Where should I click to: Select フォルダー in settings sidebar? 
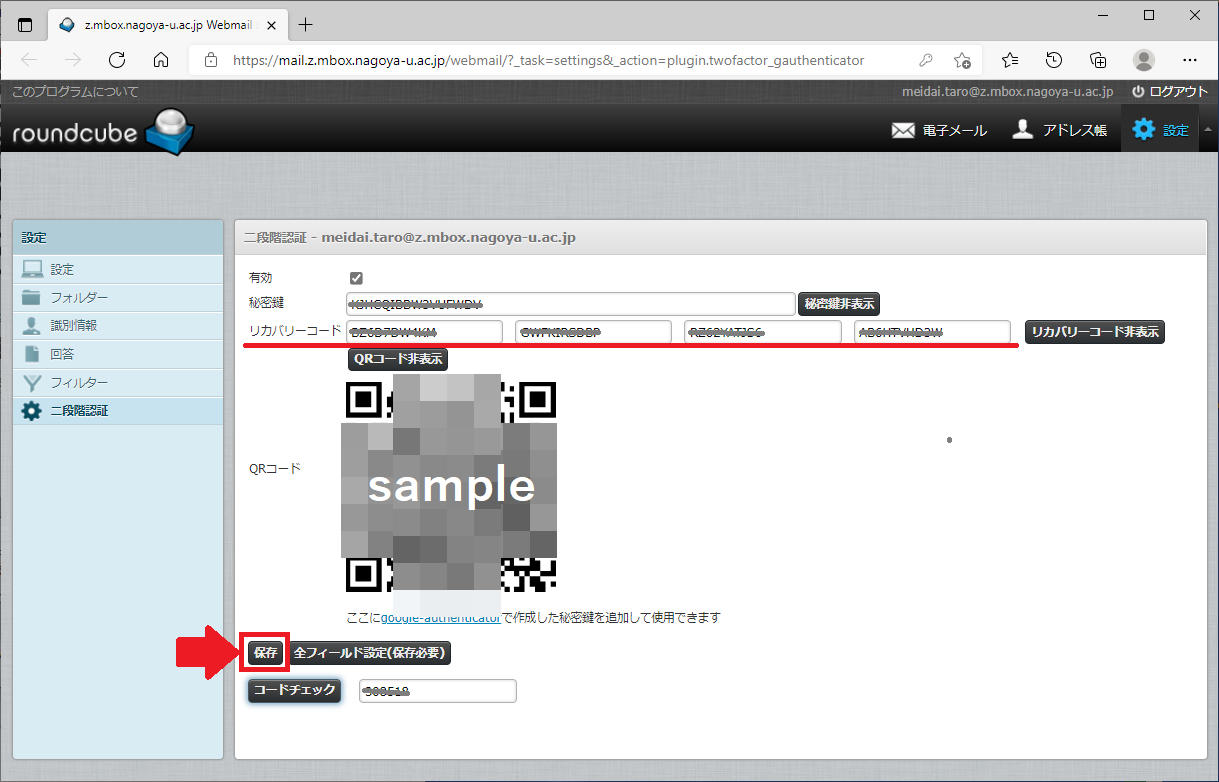click(x=79, y=298)
